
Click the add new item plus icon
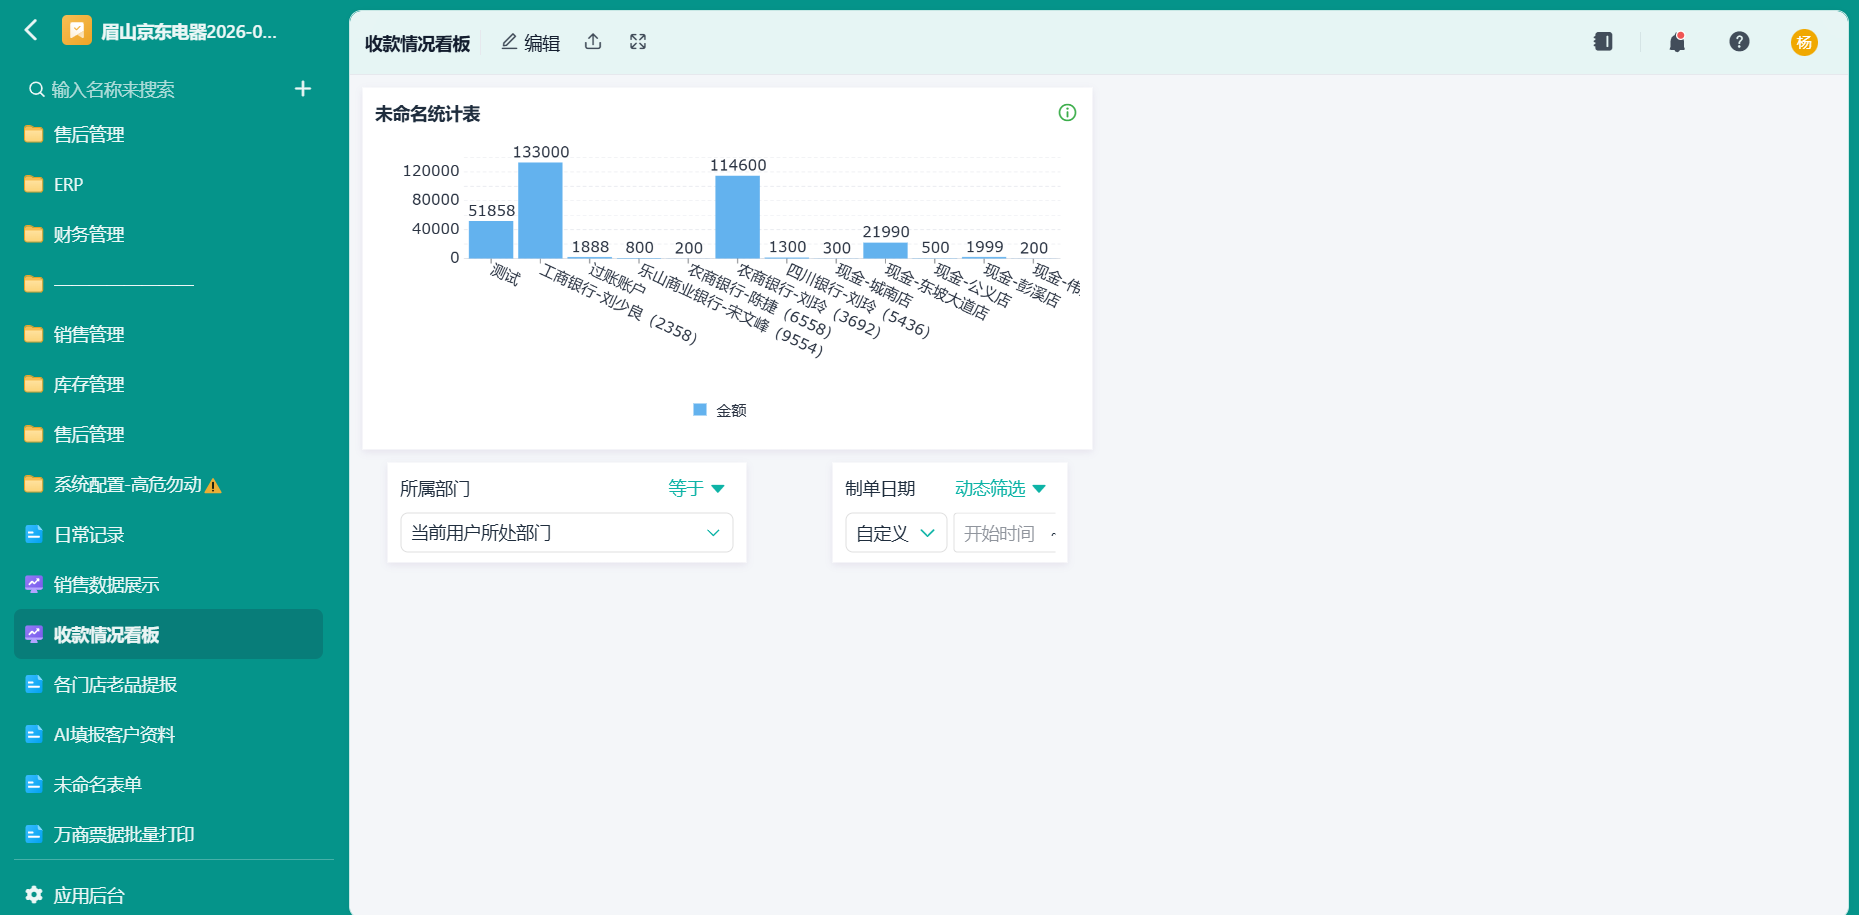pos(303,89)
